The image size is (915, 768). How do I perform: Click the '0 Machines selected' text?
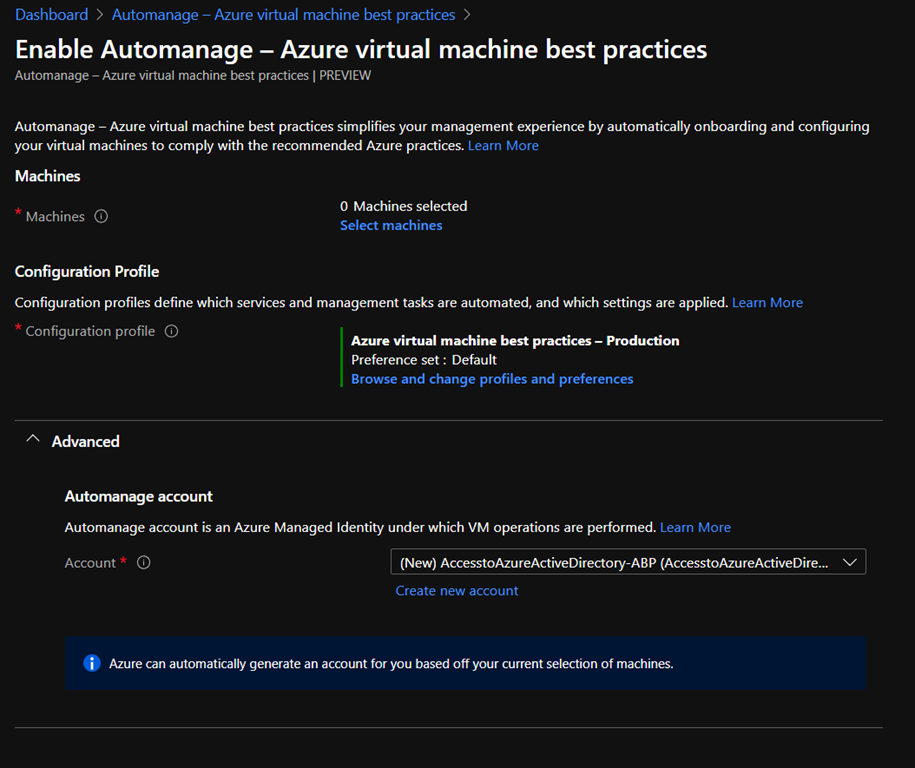coord(404,206)
